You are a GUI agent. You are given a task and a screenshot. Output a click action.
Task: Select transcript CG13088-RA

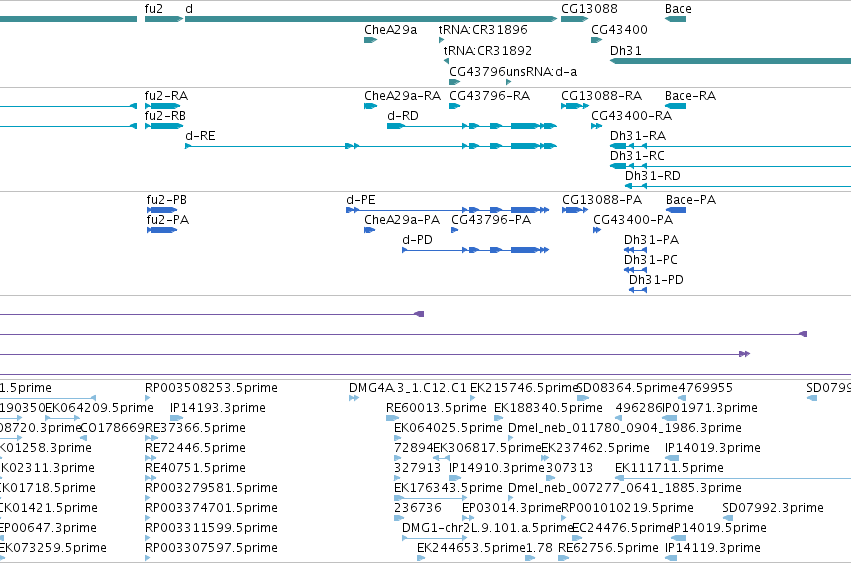(x=575, y=106)
